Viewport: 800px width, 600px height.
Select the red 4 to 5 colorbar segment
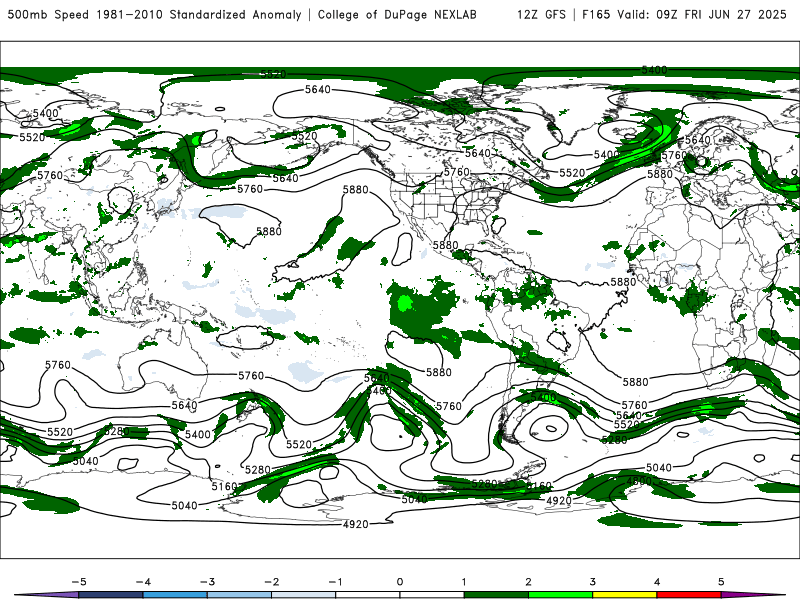coord(689,595)
